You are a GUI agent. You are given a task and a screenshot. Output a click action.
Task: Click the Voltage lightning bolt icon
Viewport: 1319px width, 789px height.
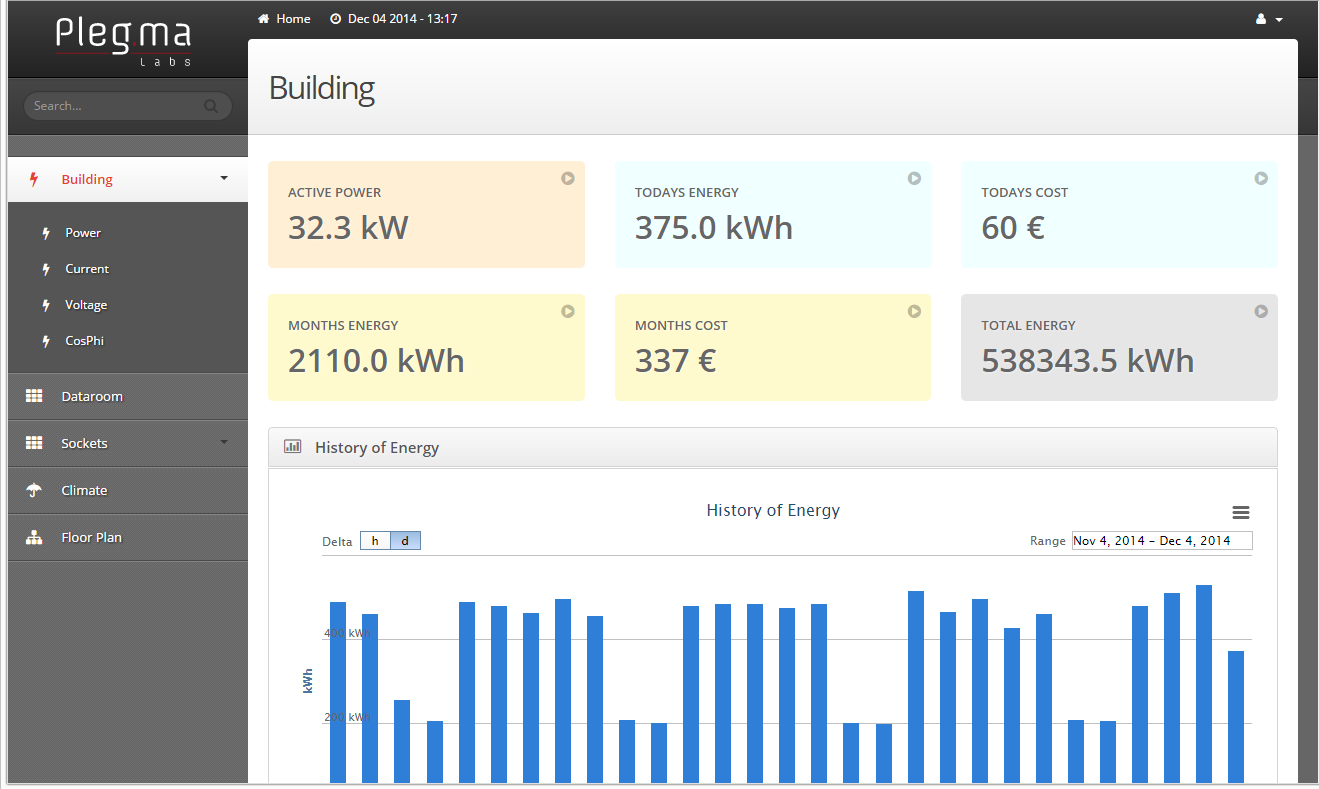pos(45,305)
